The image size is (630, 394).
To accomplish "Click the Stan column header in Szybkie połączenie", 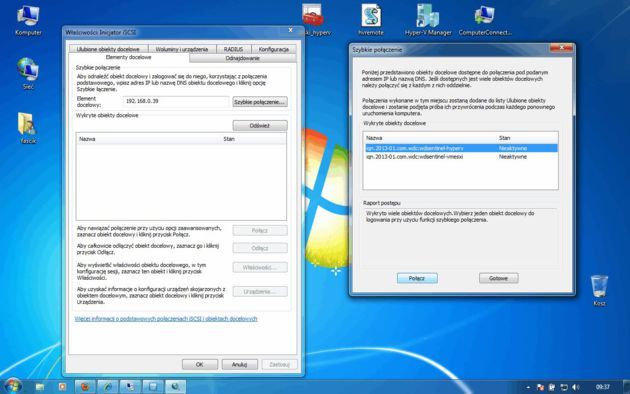I will [x=527, y=138].
